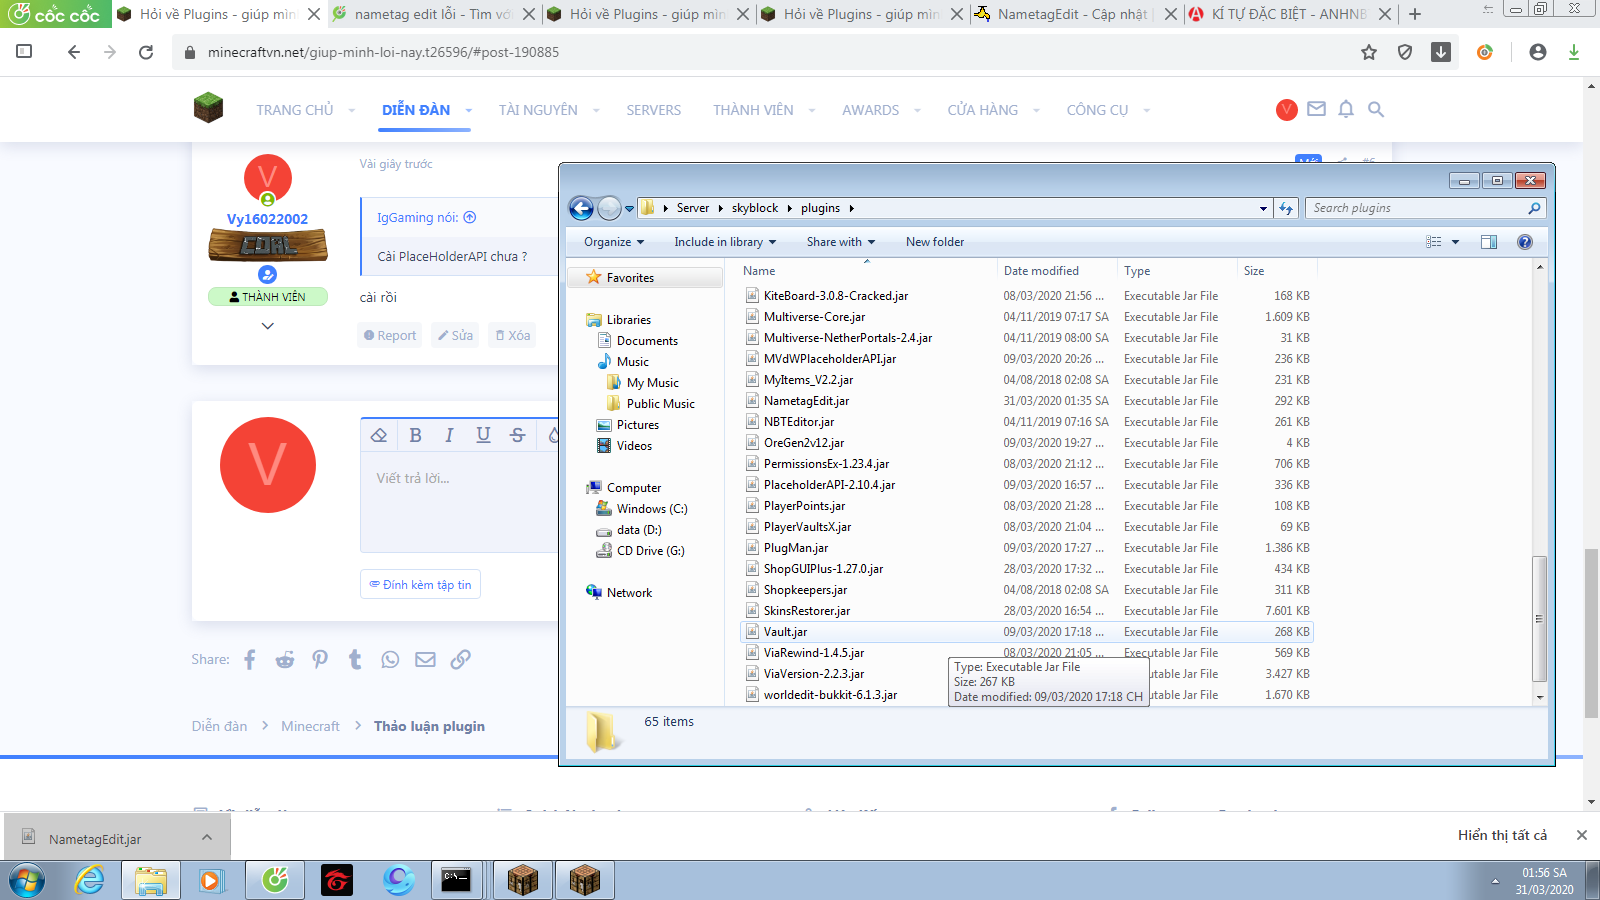Click the Report button on the post
1600x900 pixels.
point(390,336)
